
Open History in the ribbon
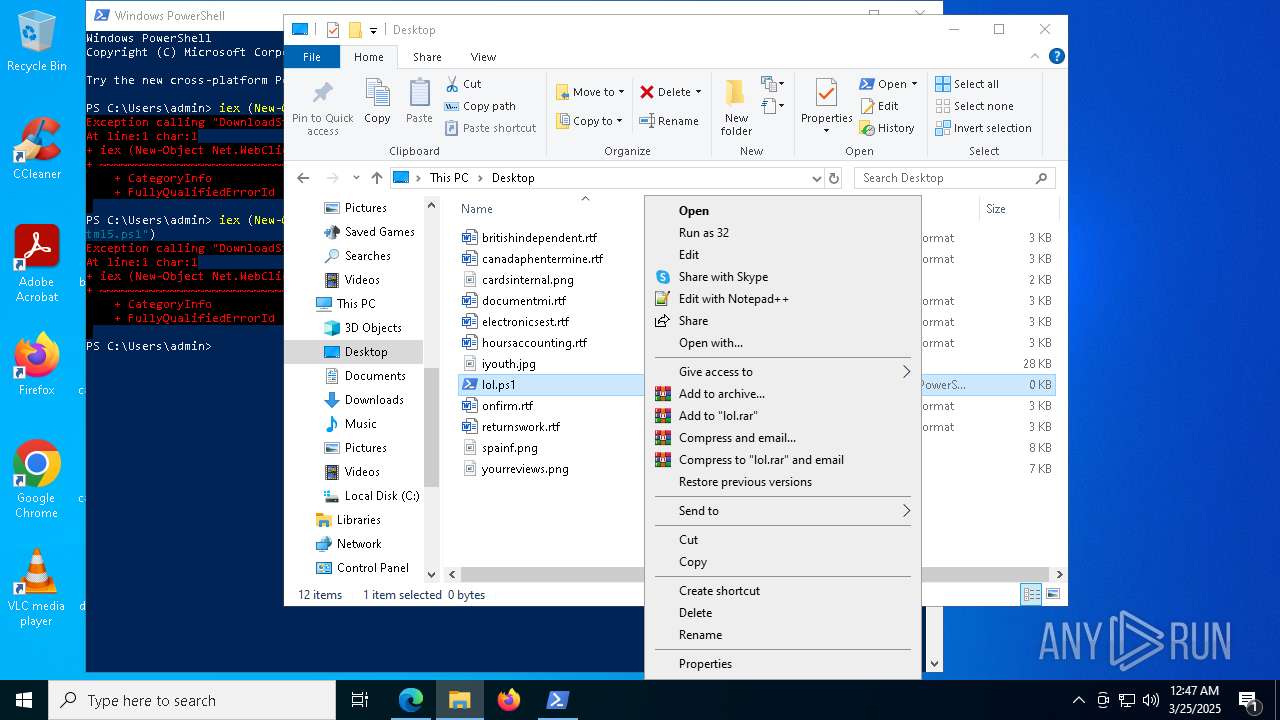click(x=887, y=128)
